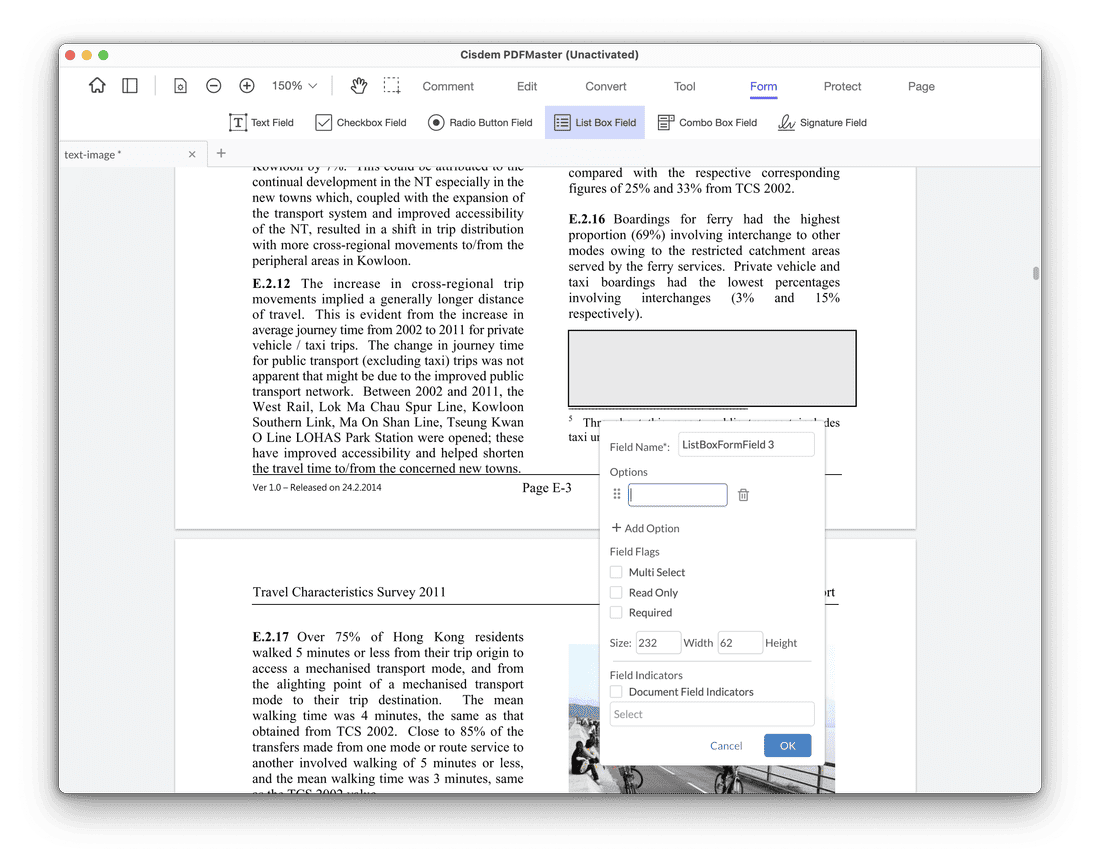Go to the Home icon
1100x867 pixels.
[x=97, y=86]
